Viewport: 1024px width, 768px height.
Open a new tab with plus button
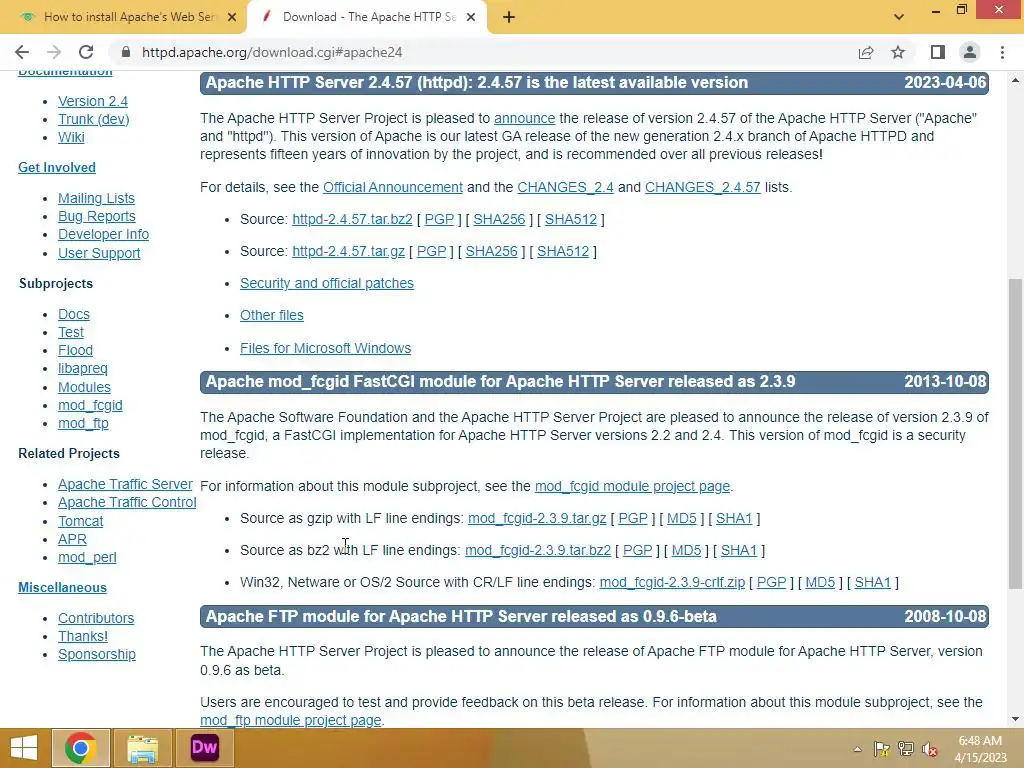[x=509, y=17]
